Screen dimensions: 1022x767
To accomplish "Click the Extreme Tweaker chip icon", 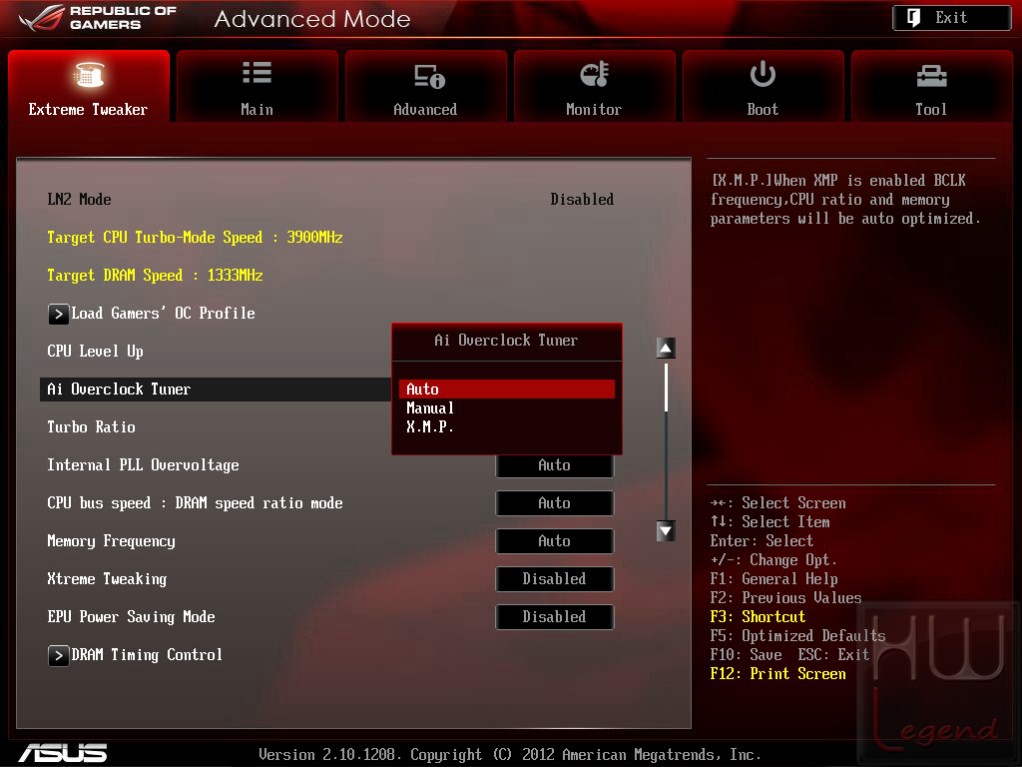I will tap(88, 74).
